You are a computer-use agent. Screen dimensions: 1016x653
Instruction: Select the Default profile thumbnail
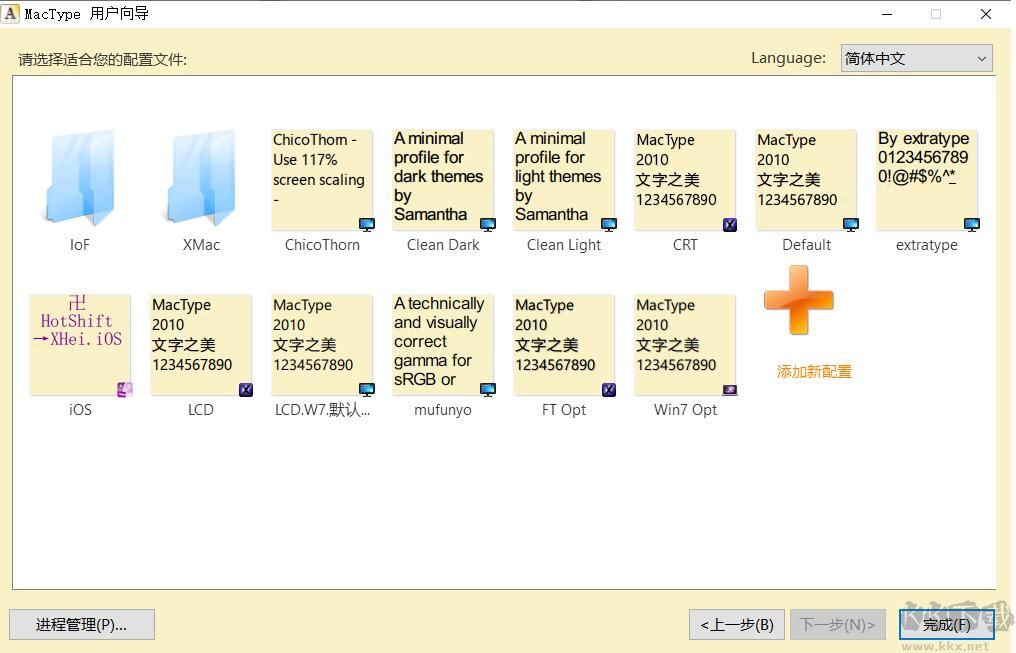pyautogui.click(x=806, y=180)
